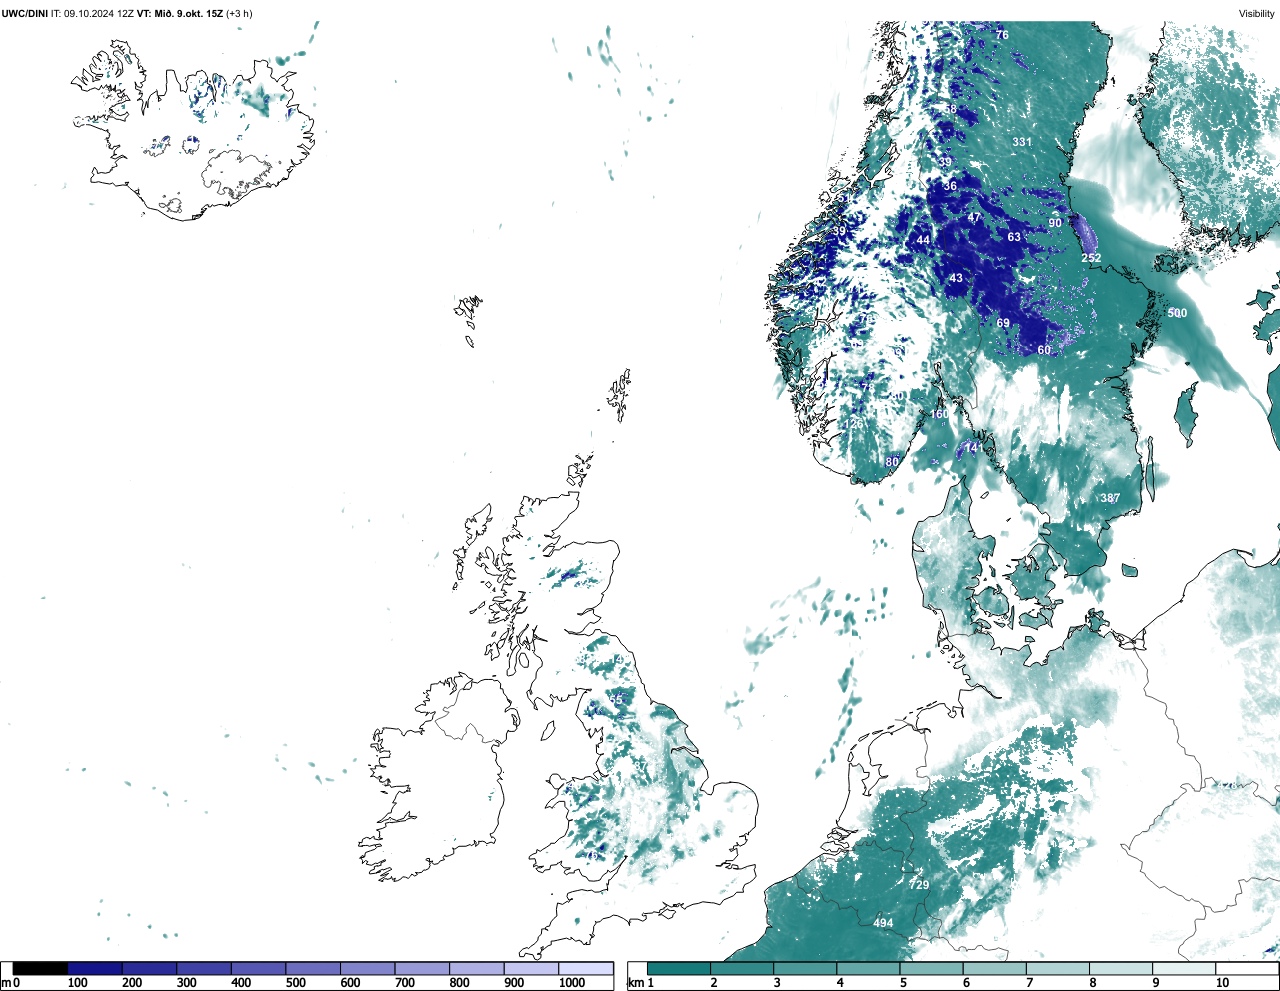Click the darkest teal swatch at km 1
The width and height of the screenshot is (1280, 991).
(679, 968)
